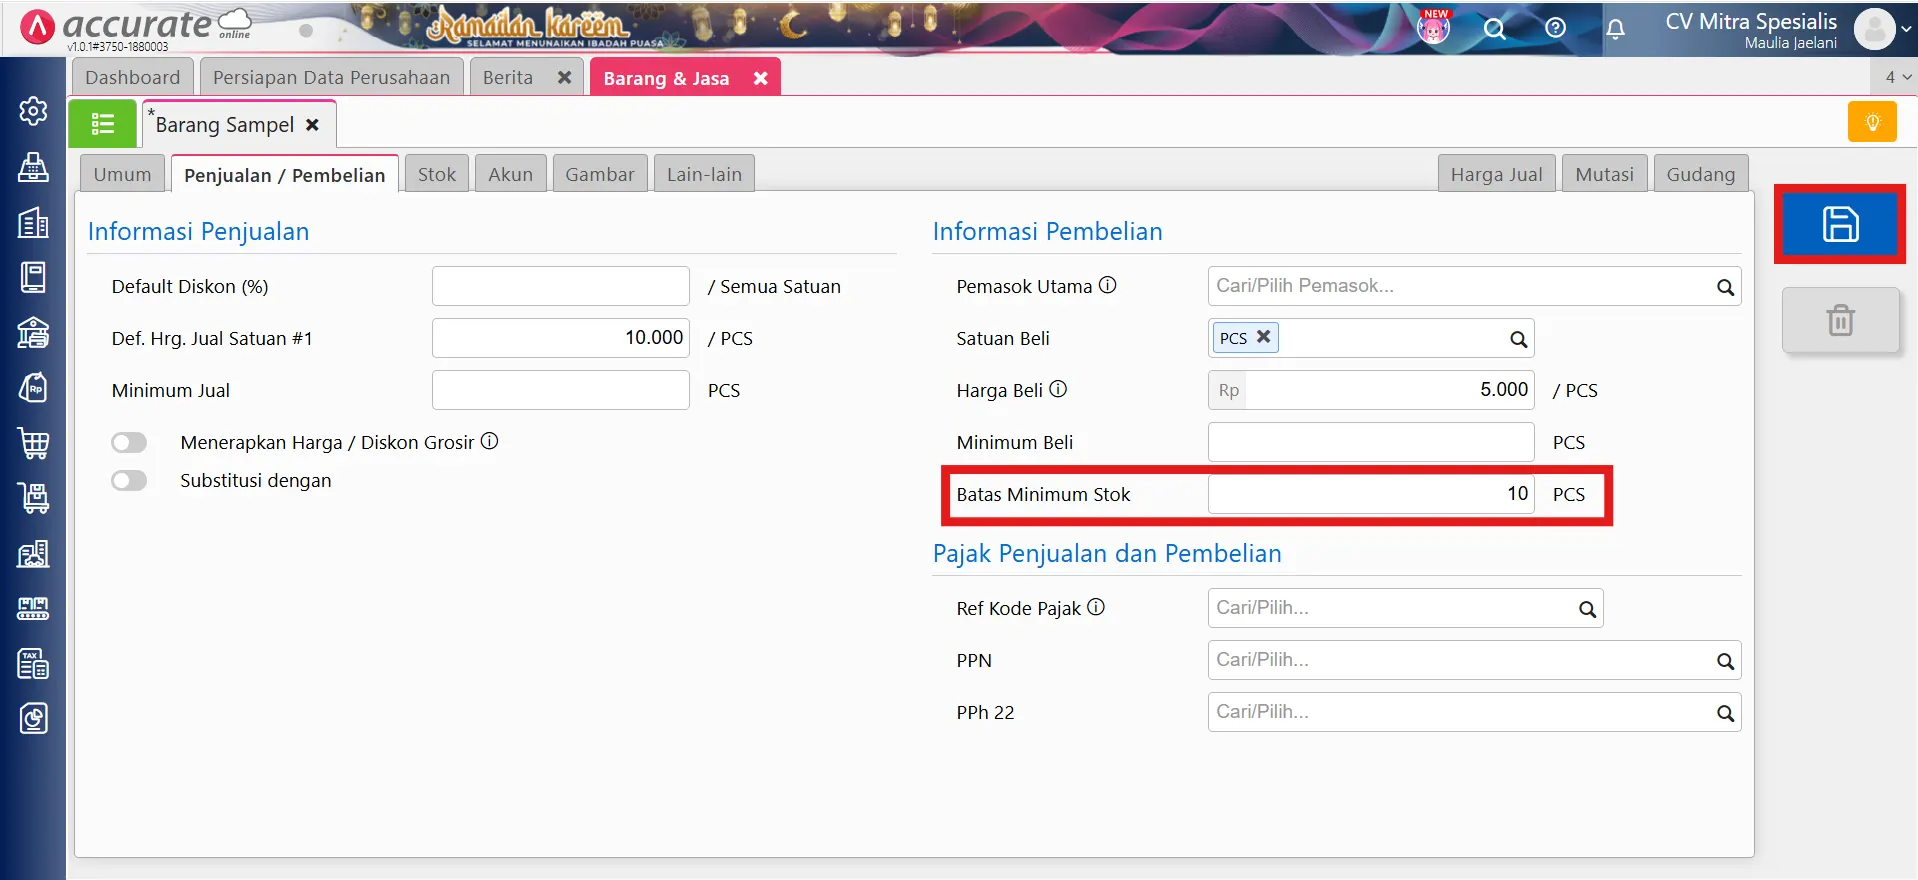The image size is (1918, 880).
Task: Switch to the Akun tab
Action: 510,174
